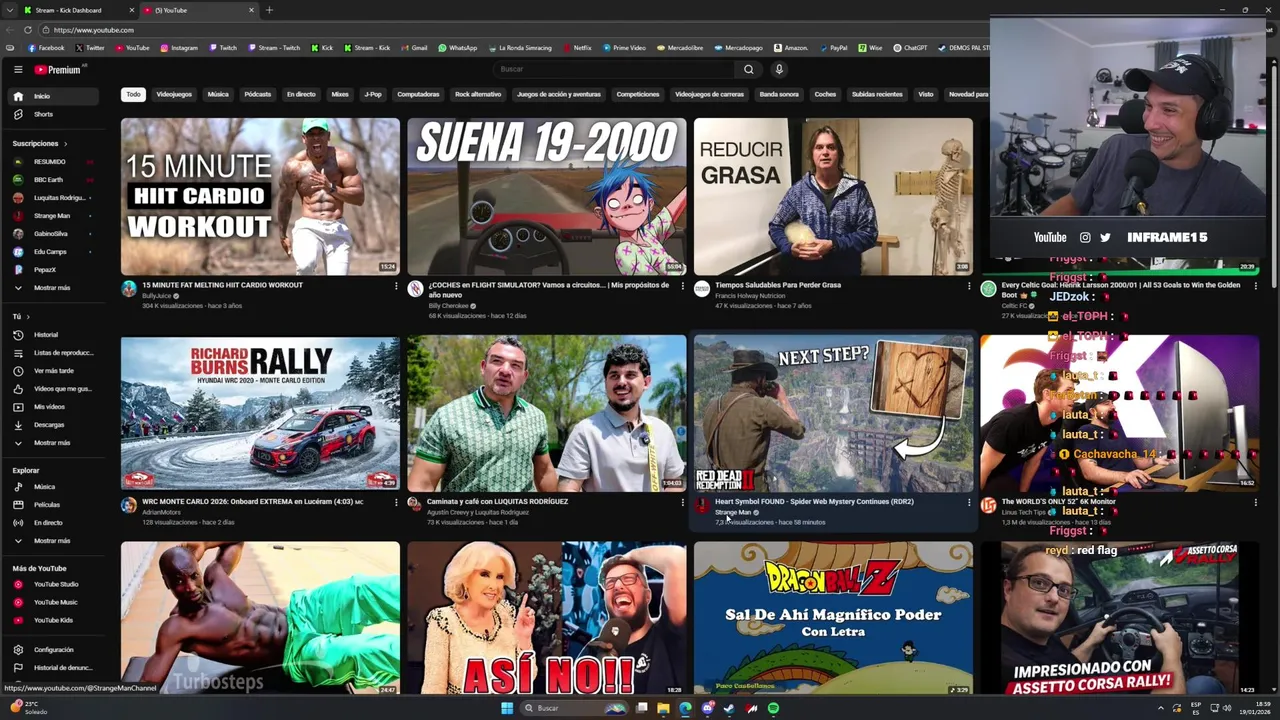Open Configuración in sidebar
Screen dimensions: 1280x720
(53, 650)
